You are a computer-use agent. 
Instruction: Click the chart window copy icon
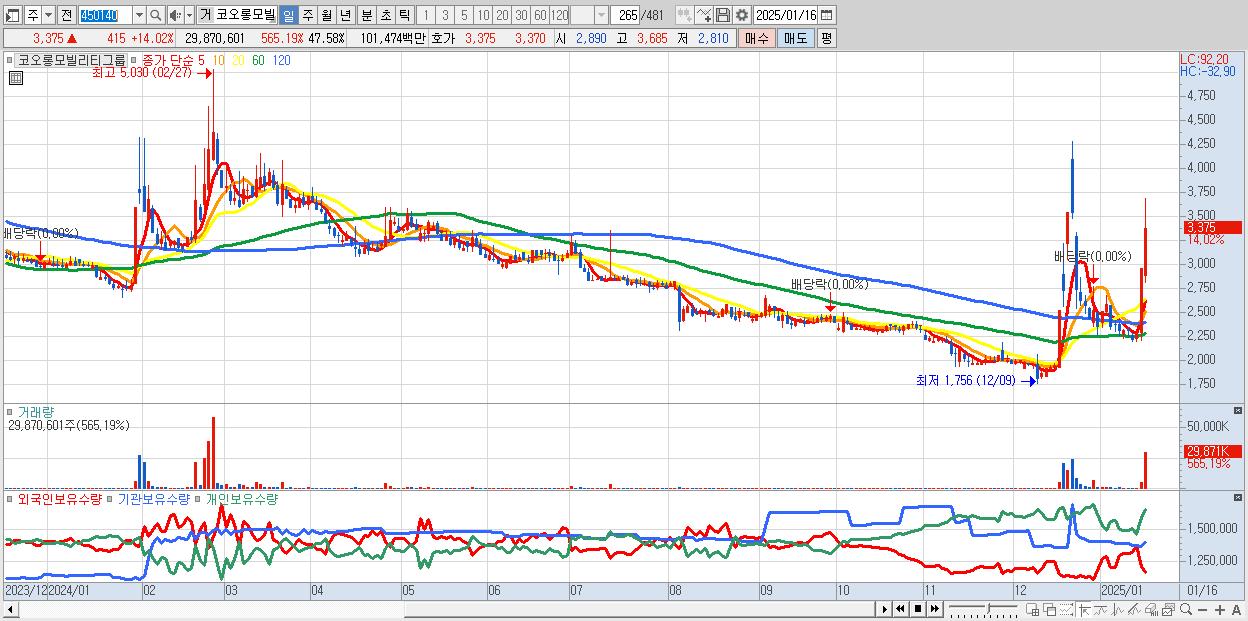click(x=1168, y=609)
